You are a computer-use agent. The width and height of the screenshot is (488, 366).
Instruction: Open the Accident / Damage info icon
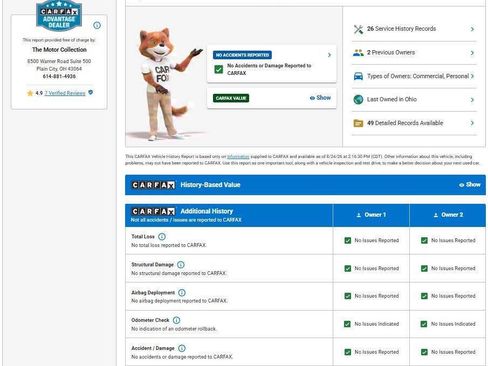tap(182, 348)
